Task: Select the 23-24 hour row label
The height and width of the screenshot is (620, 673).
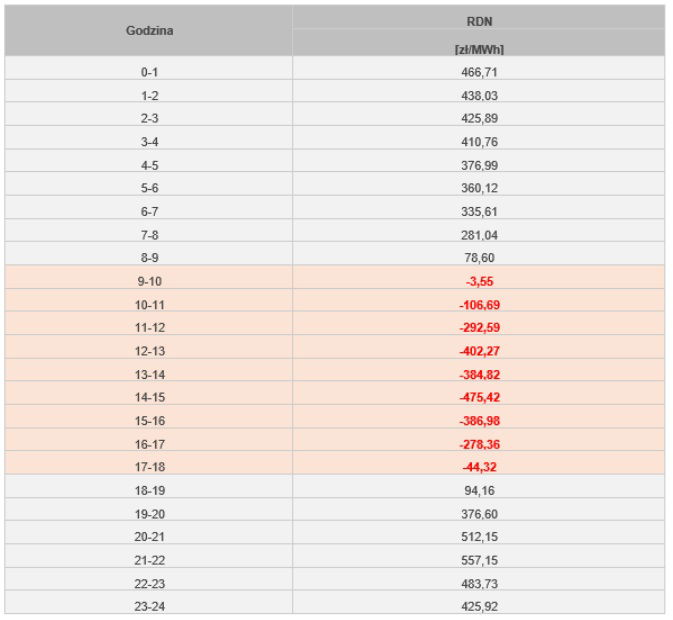Action: click(x=149, y=605)
